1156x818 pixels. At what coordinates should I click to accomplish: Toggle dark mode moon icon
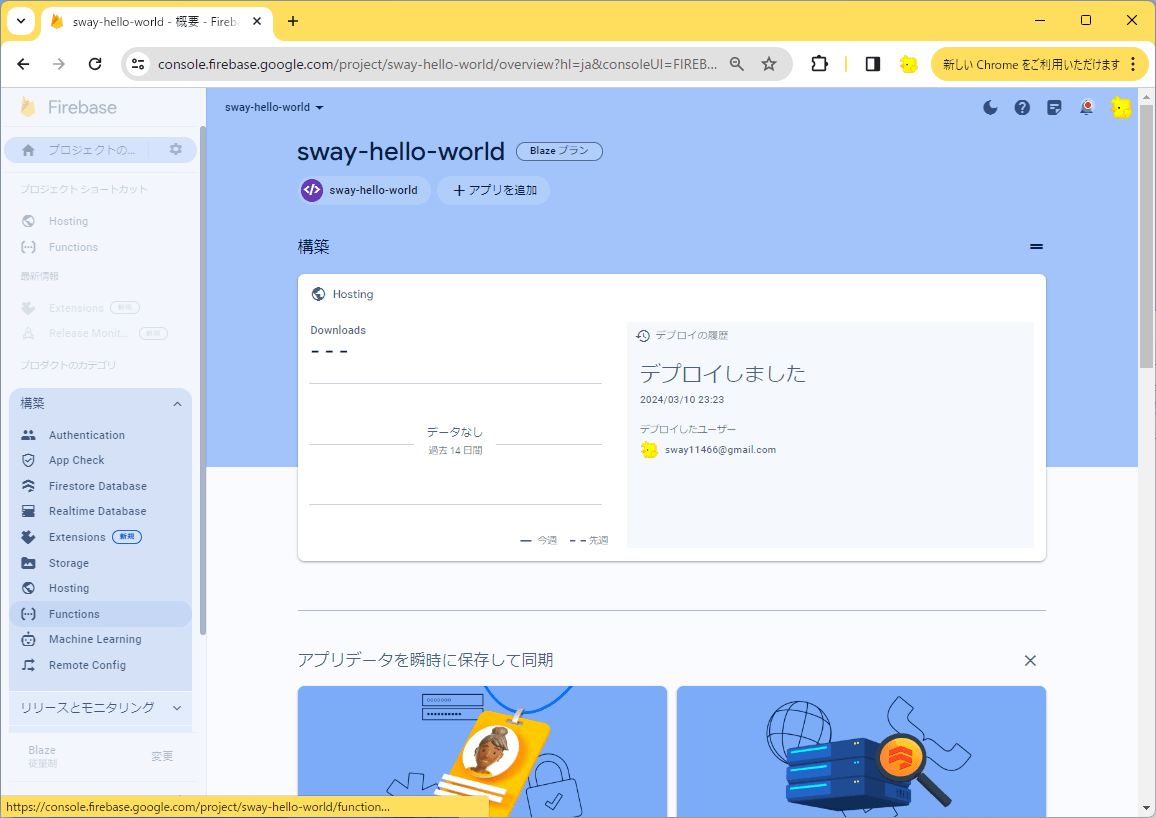[x=990, y=108]
